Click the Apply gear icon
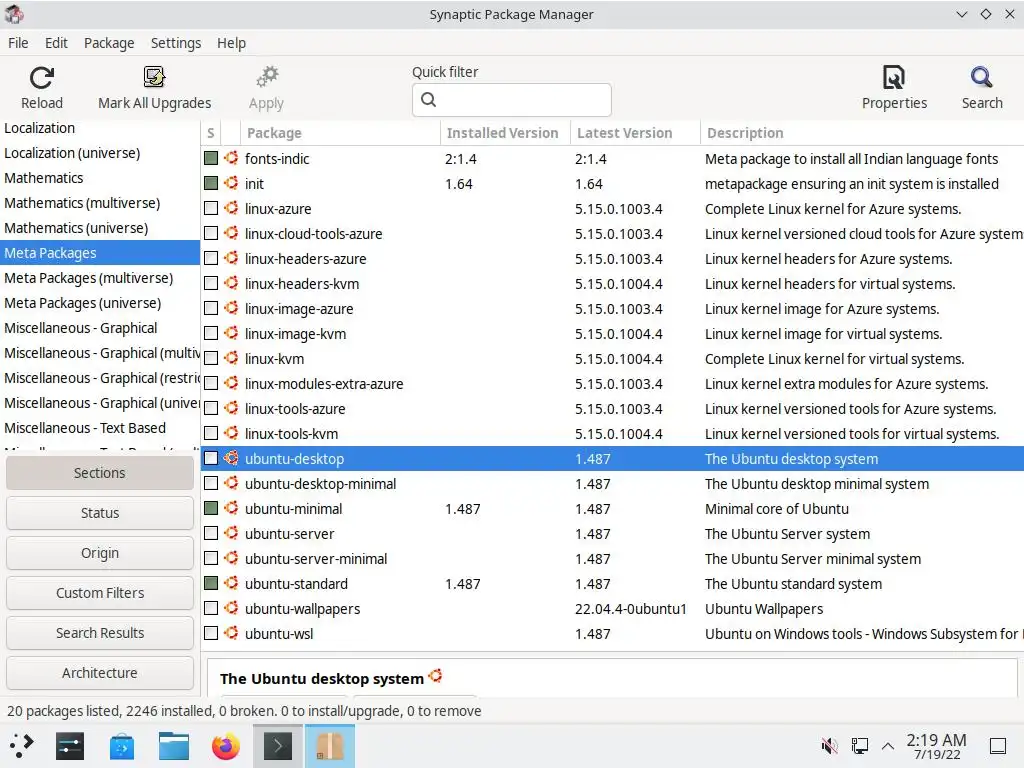 (x=266, y=77)
